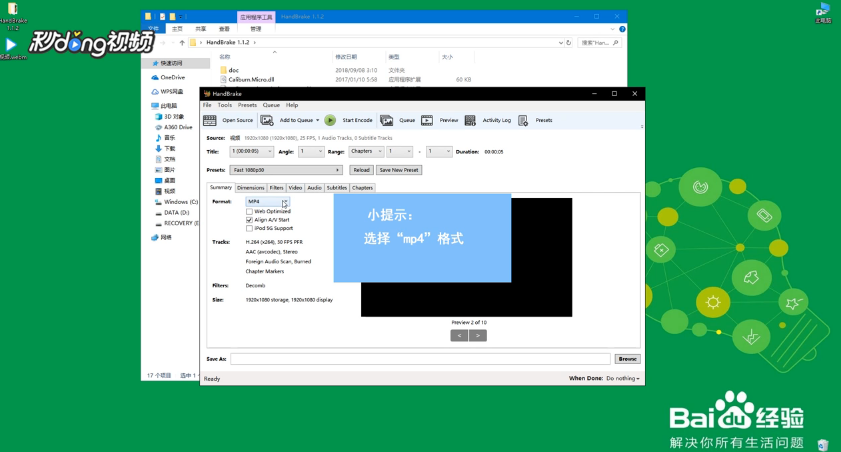Click the Save As destination path field
Screen dimensions: 841x452
pyautogui.click(x=420, y=359)
